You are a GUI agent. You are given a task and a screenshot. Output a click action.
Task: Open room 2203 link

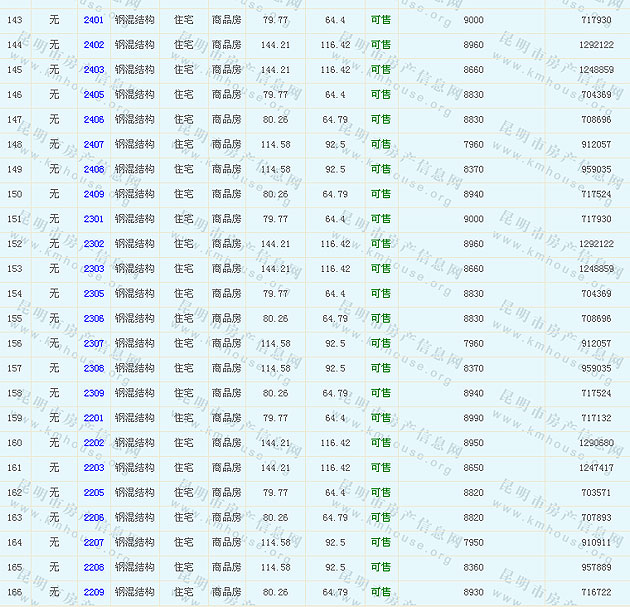(93, 468)
